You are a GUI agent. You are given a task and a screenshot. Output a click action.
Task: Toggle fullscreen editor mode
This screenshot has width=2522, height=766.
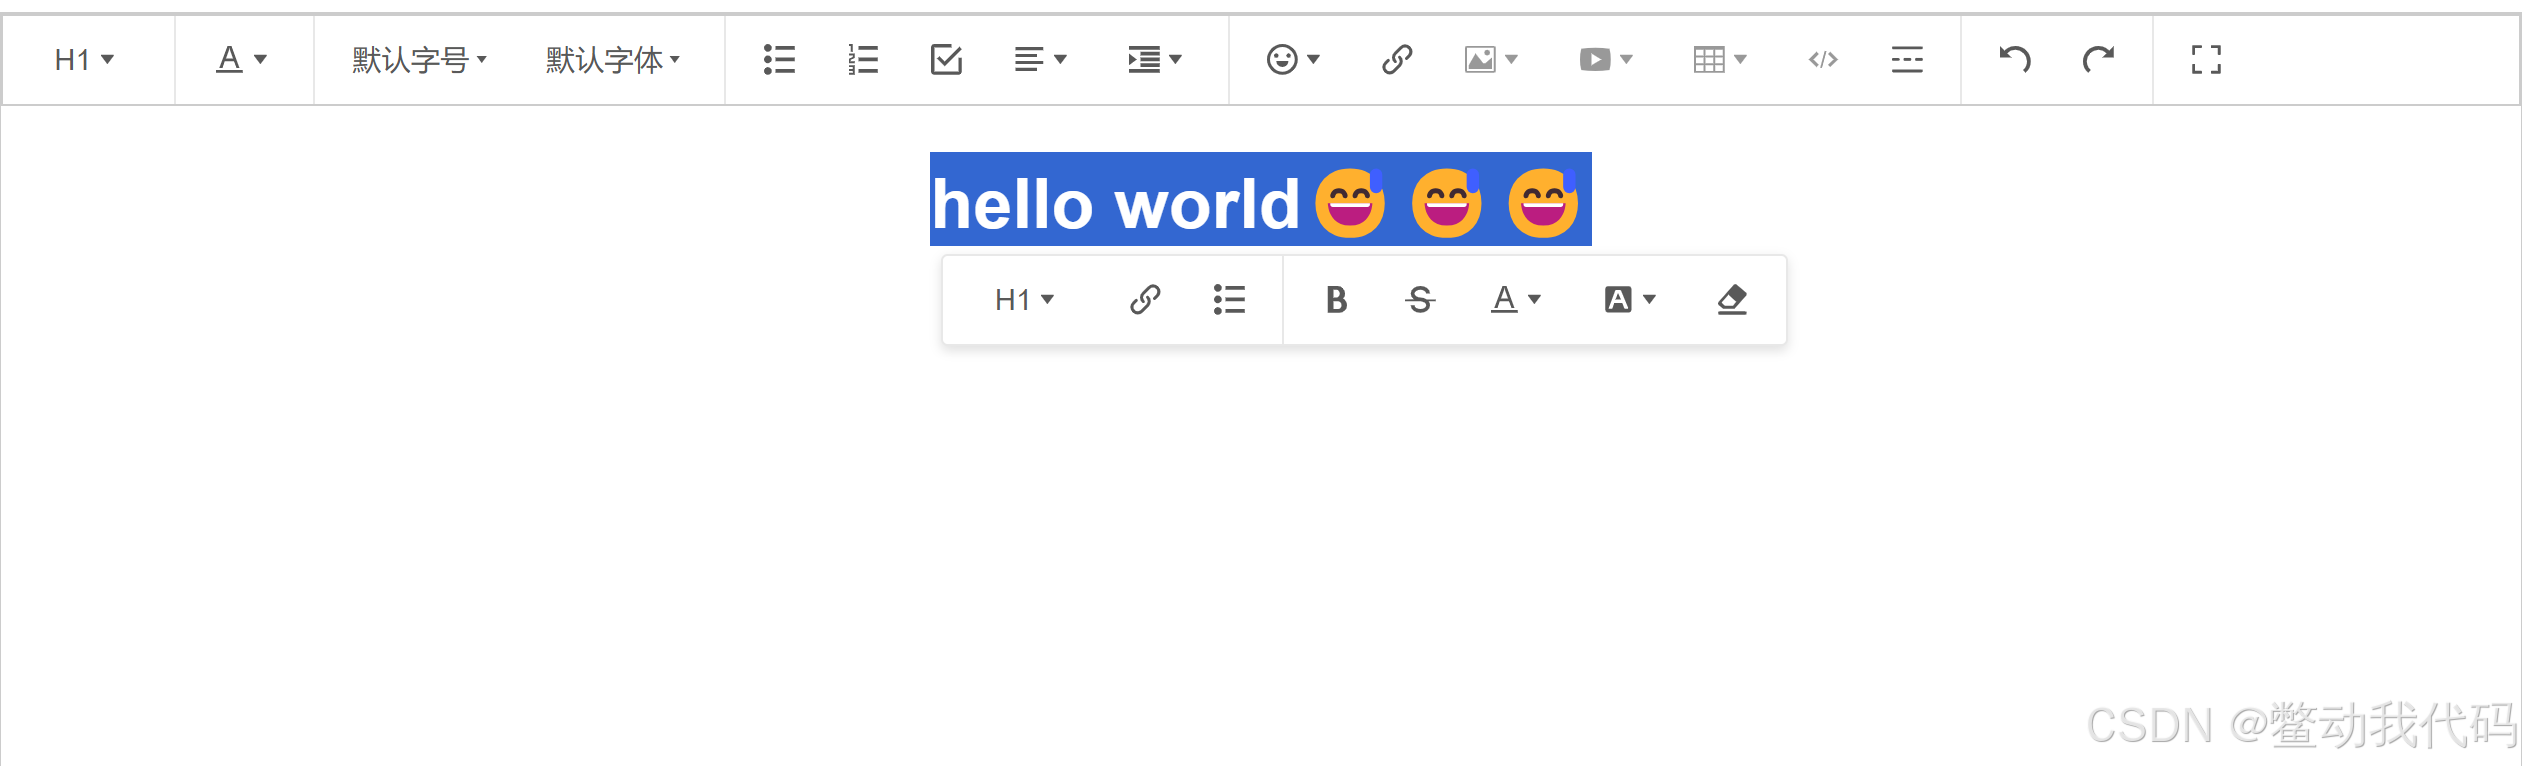coord(2206,60)
